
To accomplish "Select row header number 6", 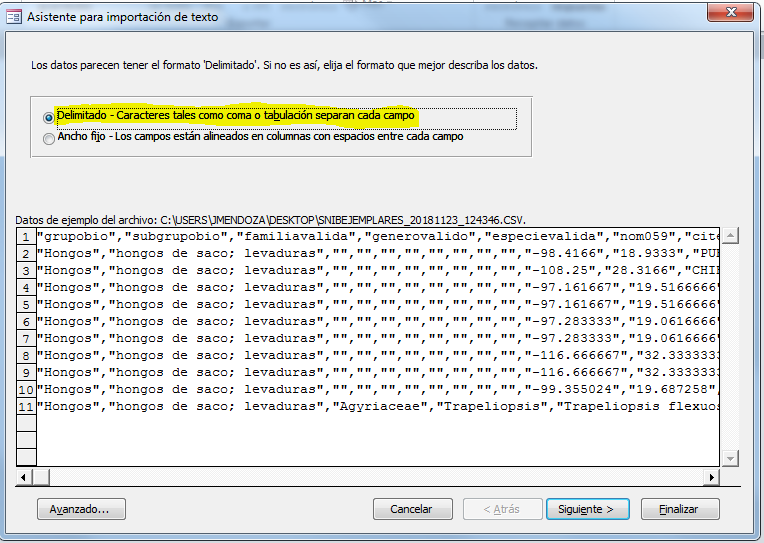I will (26, 322).
